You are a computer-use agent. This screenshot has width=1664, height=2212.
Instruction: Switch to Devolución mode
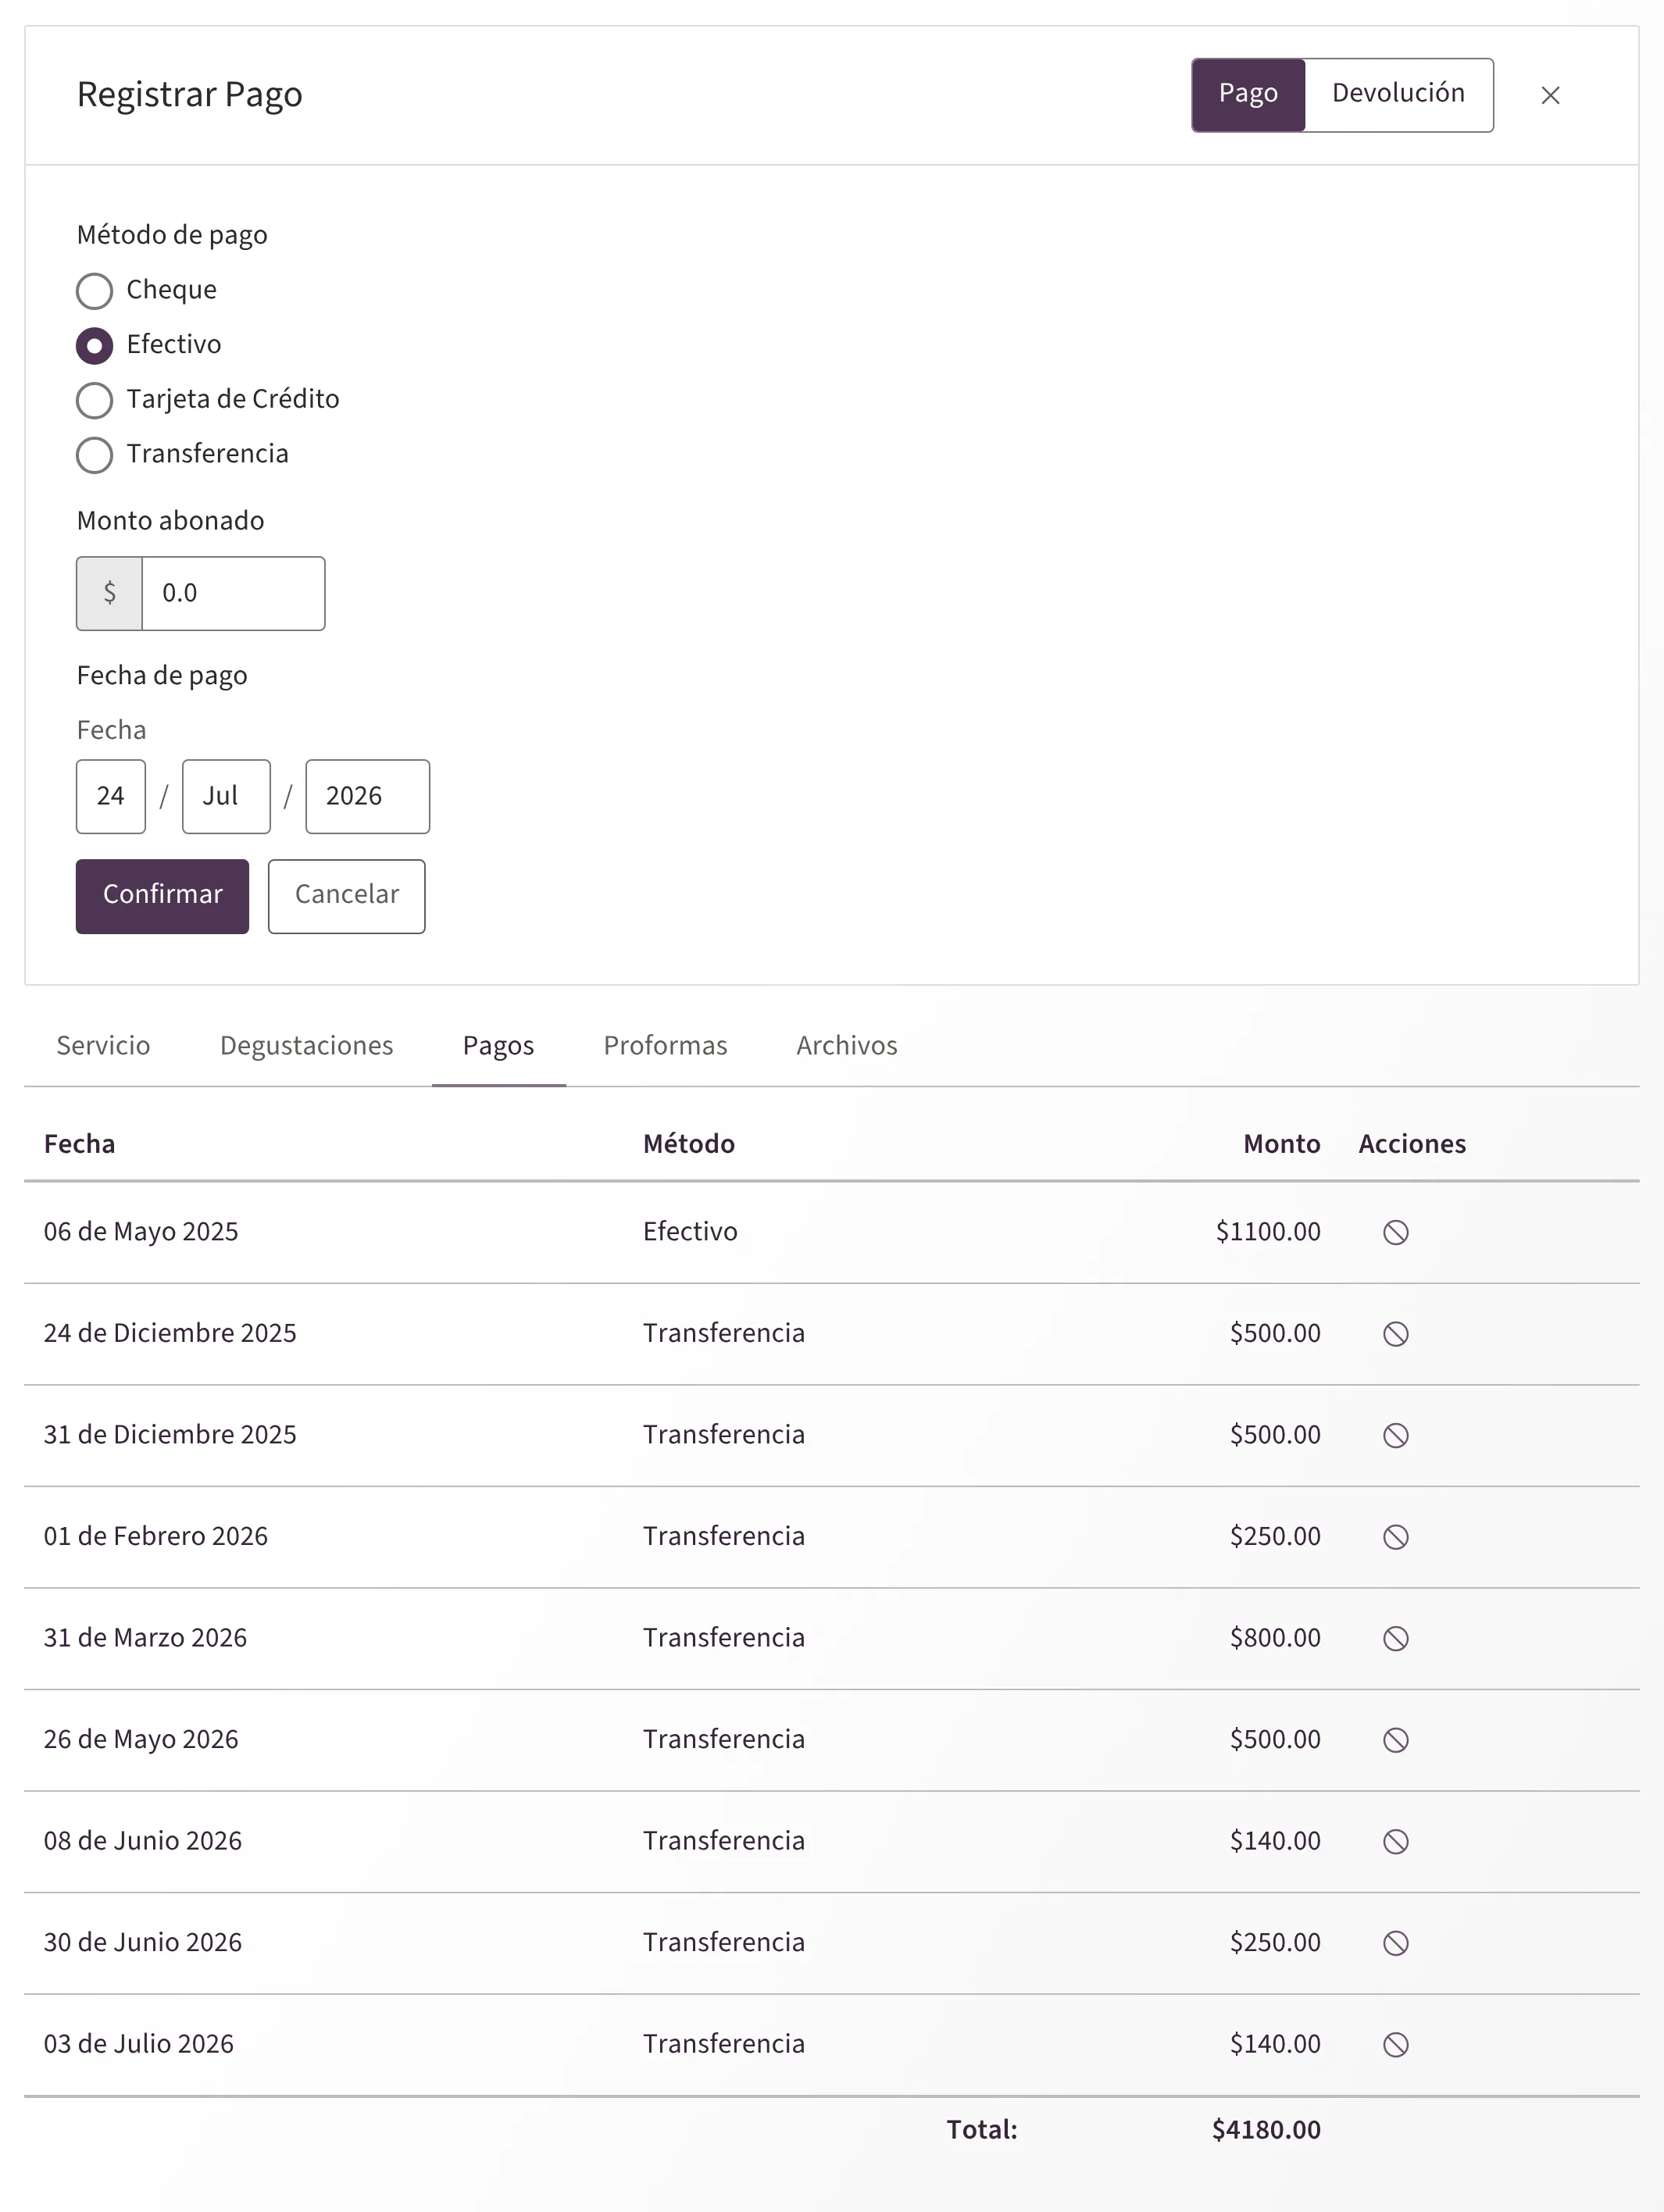pos(1398,94)
